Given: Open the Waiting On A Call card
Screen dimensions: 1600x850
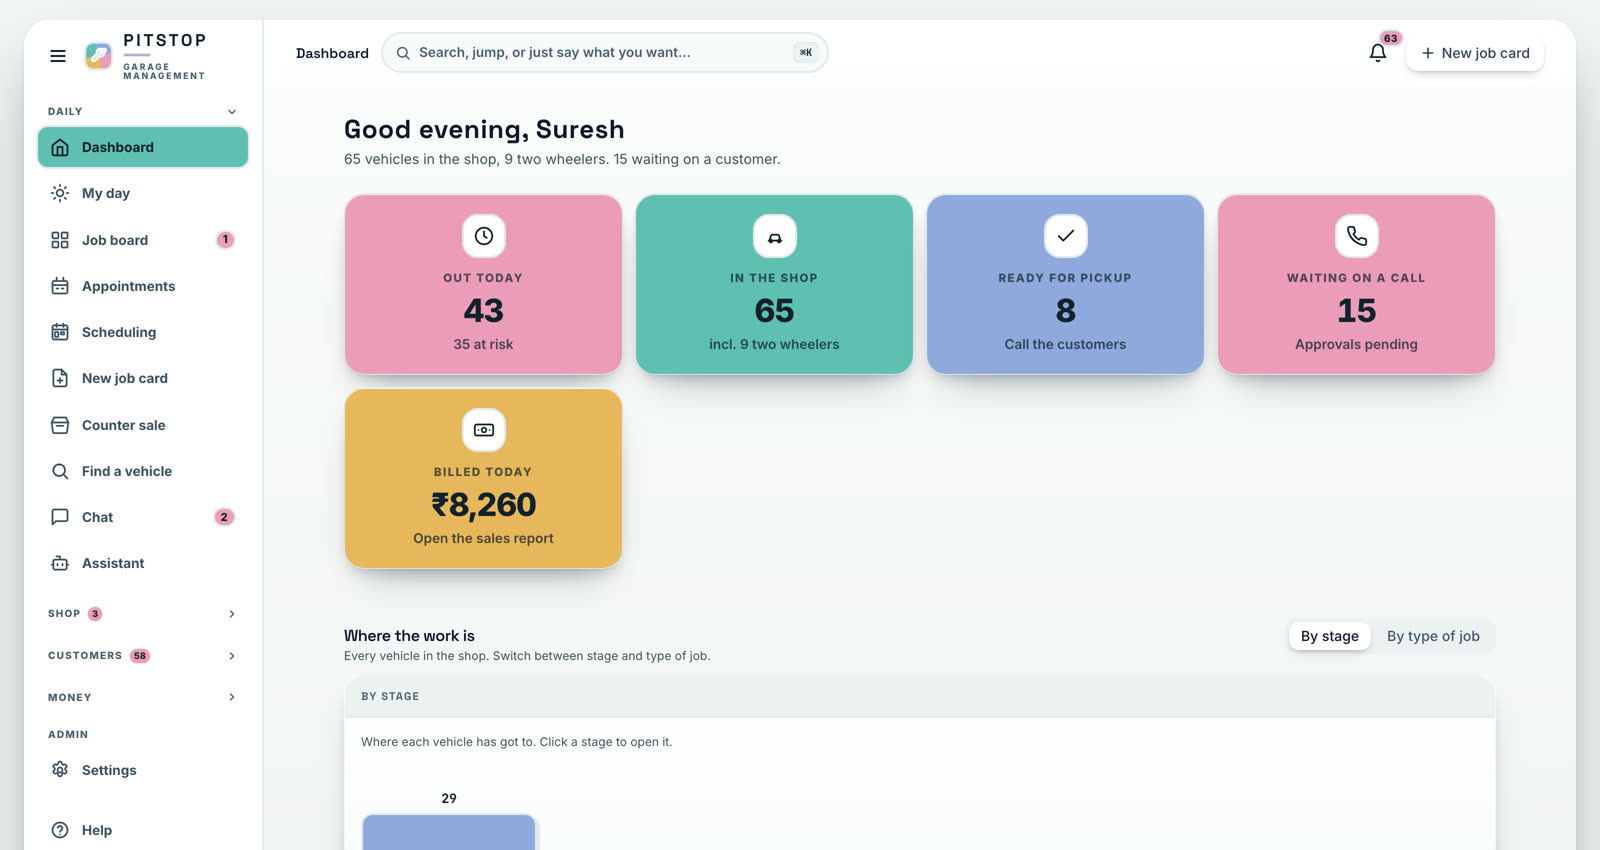Looking at the screenshot, I should tap(1357, 284).
